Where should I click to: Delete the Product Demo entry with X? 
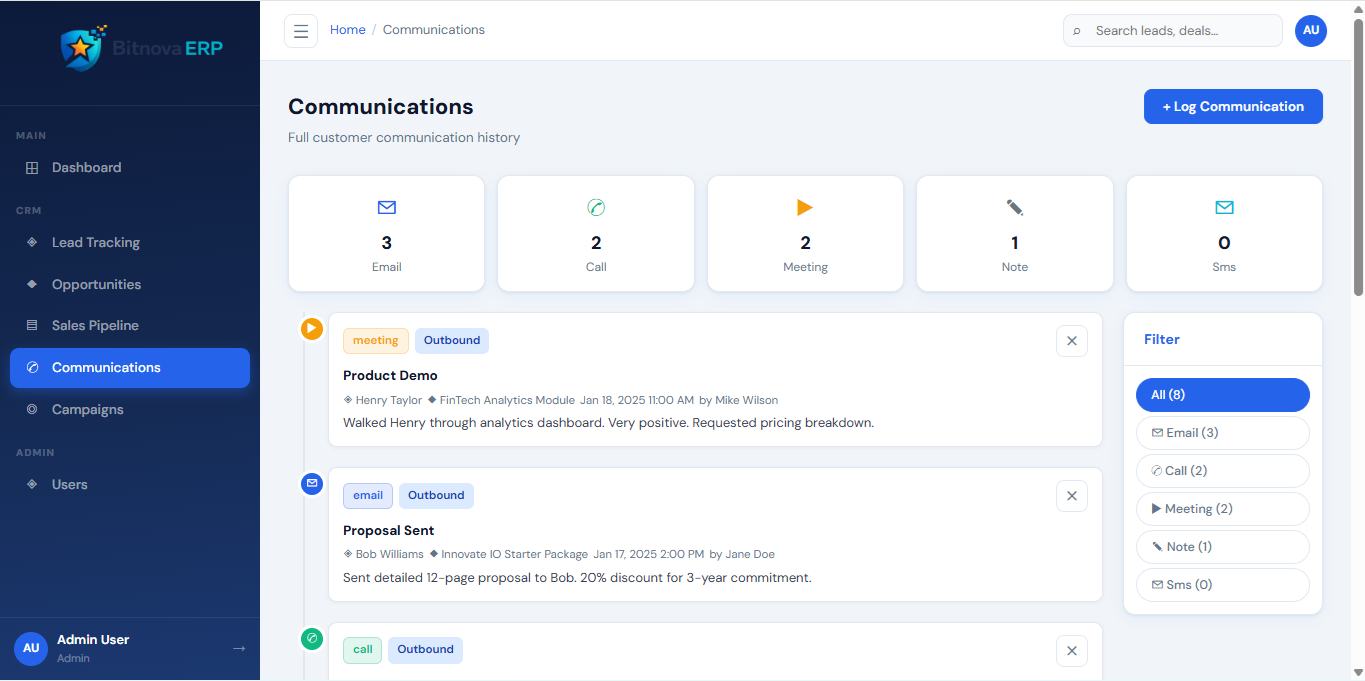pyautogui.click(x=1071, y=341)
